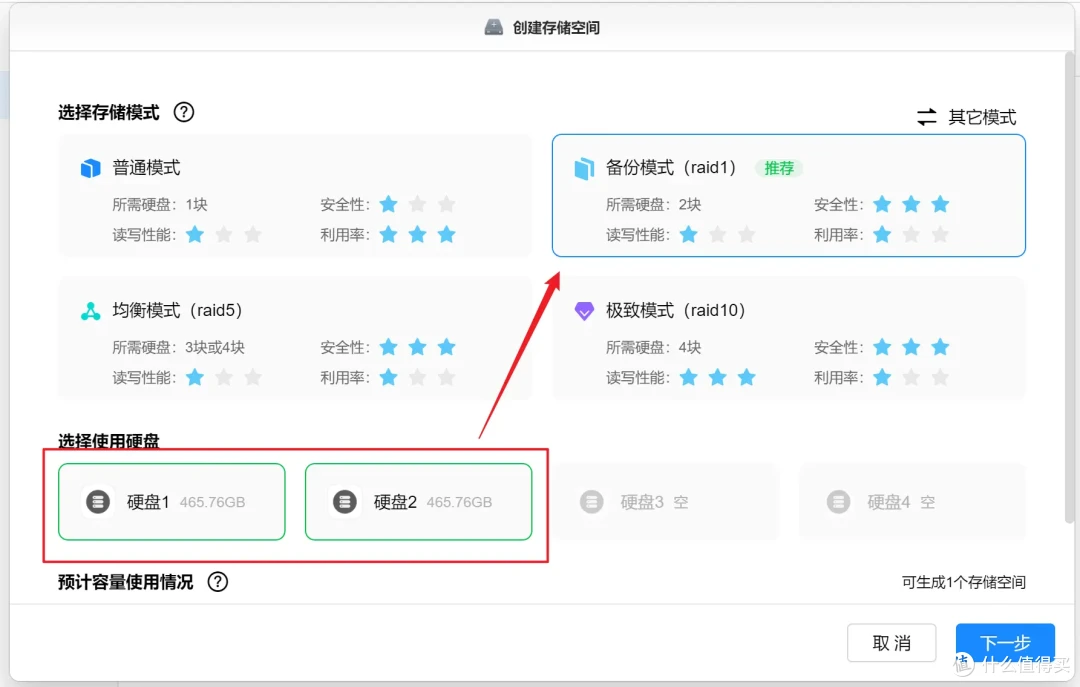Click the blue cube icon of 普通模式
The width and height of the screenshot is (1080, 687).
click(90, 167)
